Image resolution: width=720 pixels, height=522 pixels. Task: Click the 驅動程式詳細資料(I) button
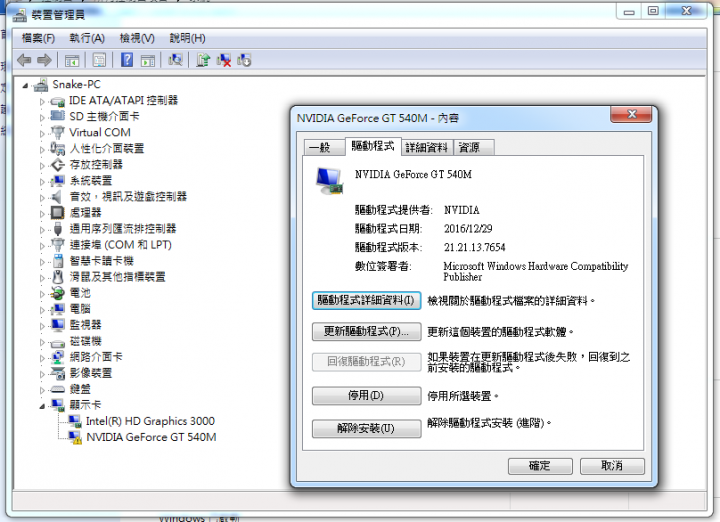click(366, 300)
